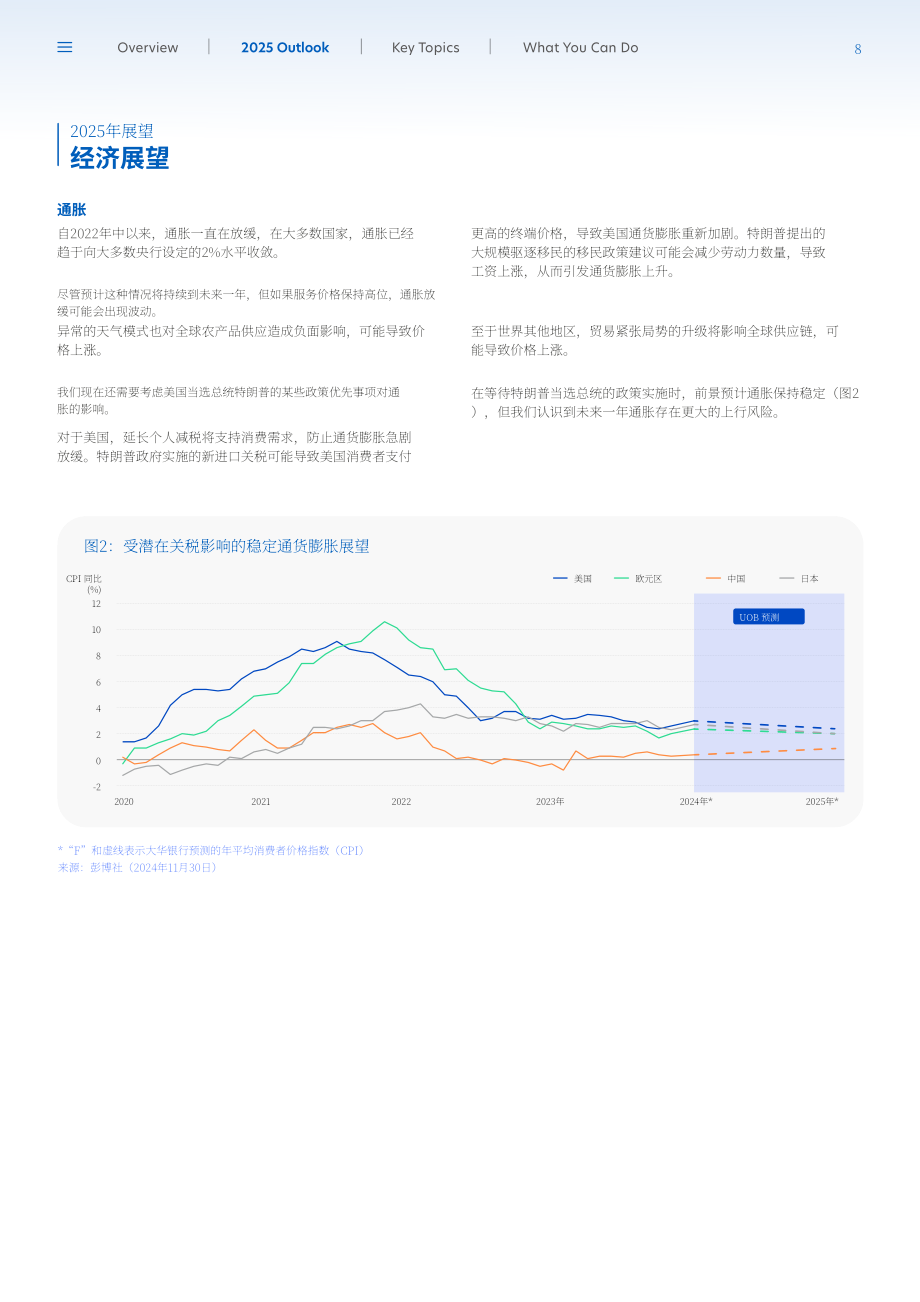Image resolution: width=920 pixels, height=1302 pixels.
Task: Click x-axis label 2022
Action: [x=401, y=802]
